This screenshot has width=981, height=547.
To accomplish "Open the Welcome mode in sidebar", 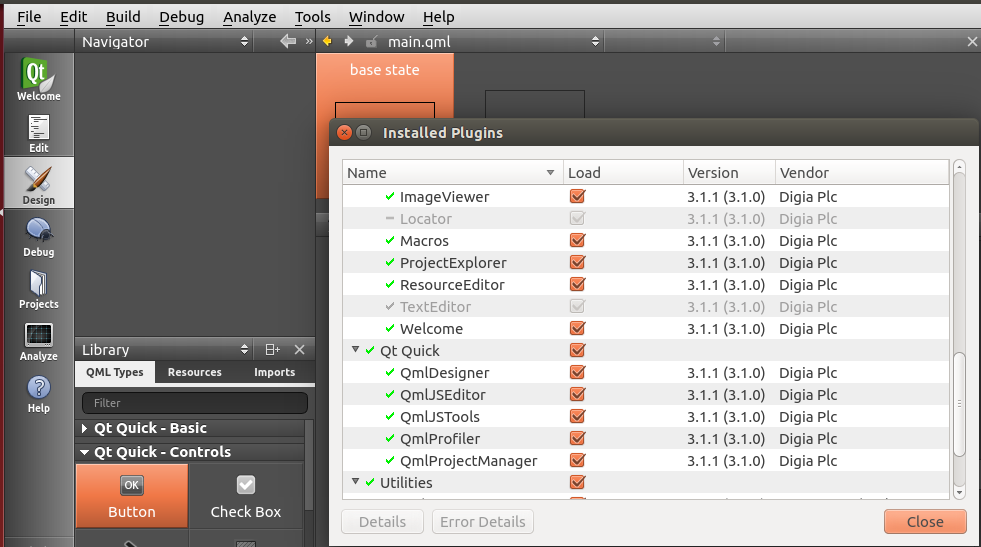I will 38,80.
